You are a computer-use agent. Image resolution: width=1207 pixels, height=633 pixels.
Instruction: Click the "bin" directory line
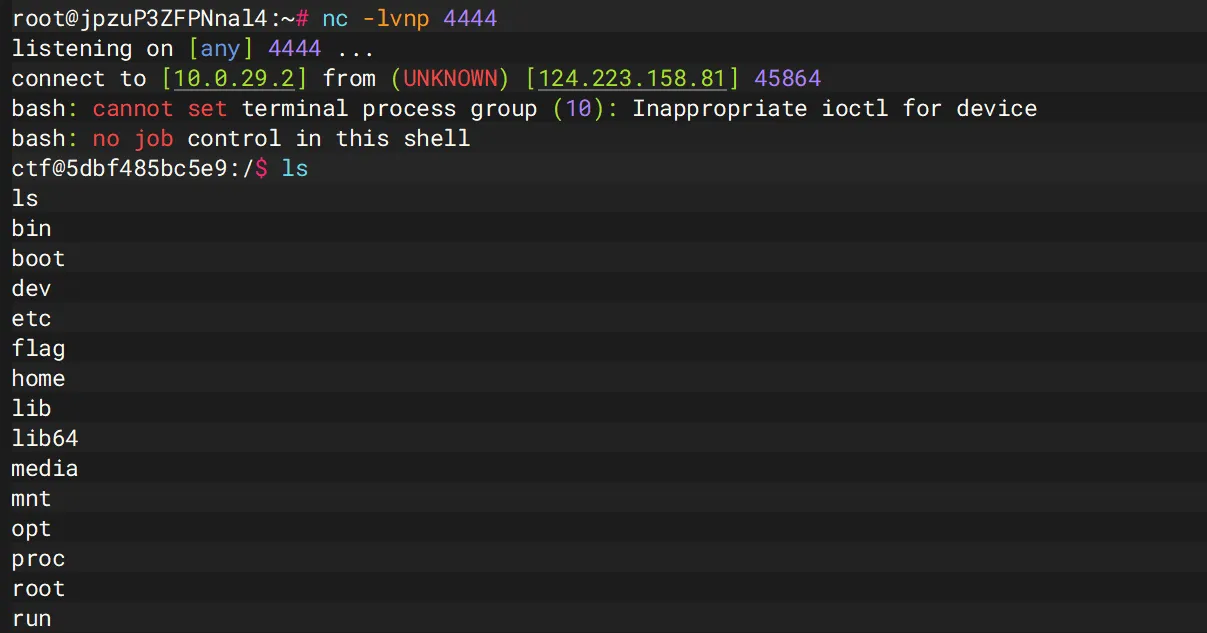coord(31,228)
